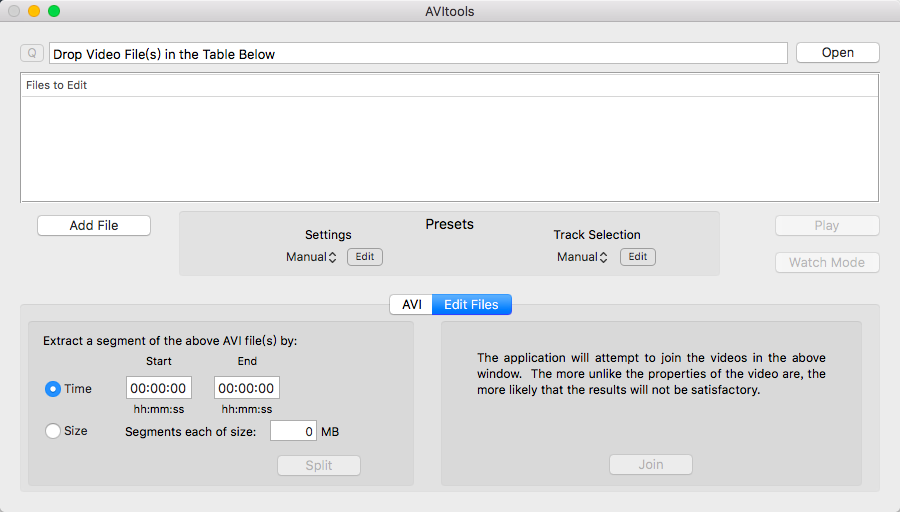Edit the Settings preset
The image size is (900, 512).
click(364, 257)
